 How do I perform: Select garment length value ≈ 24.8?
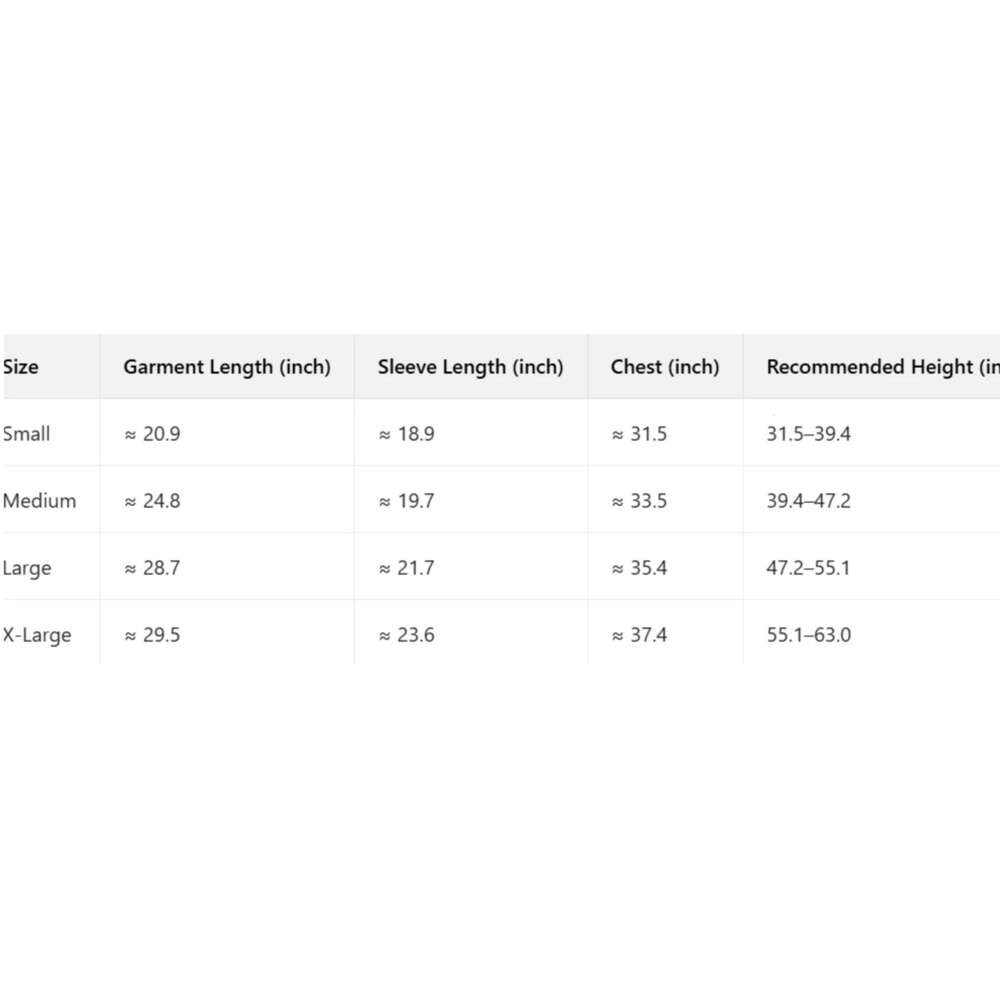click(x=152, y=501)
